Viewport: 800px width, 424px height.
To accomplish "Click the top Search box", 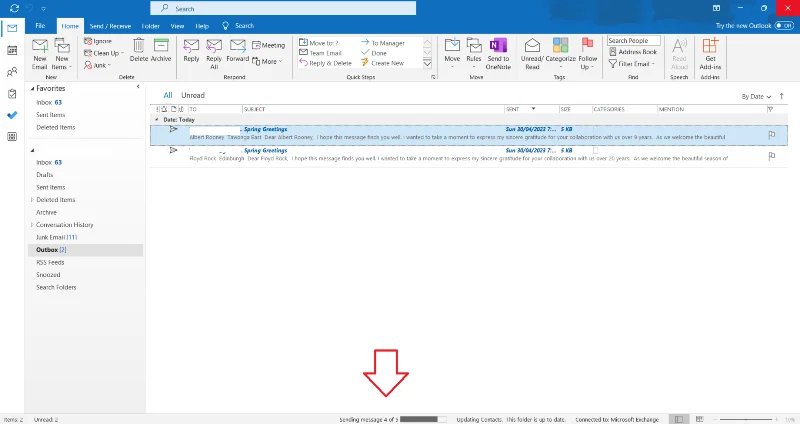I will click(x=283, y=9).
